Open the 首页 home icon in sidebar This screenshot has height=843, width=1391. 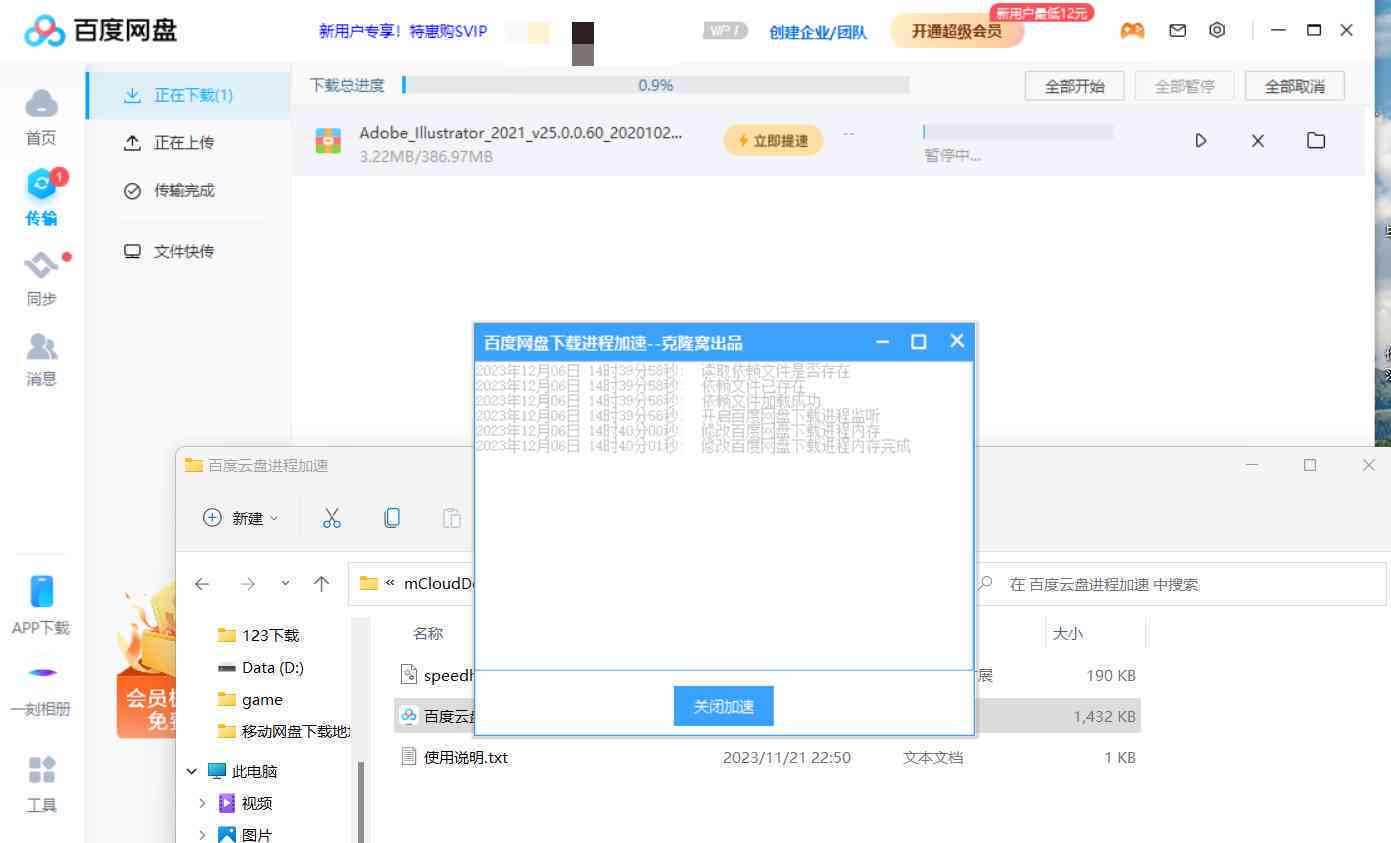pyautogui.click(x=41, y=117)
